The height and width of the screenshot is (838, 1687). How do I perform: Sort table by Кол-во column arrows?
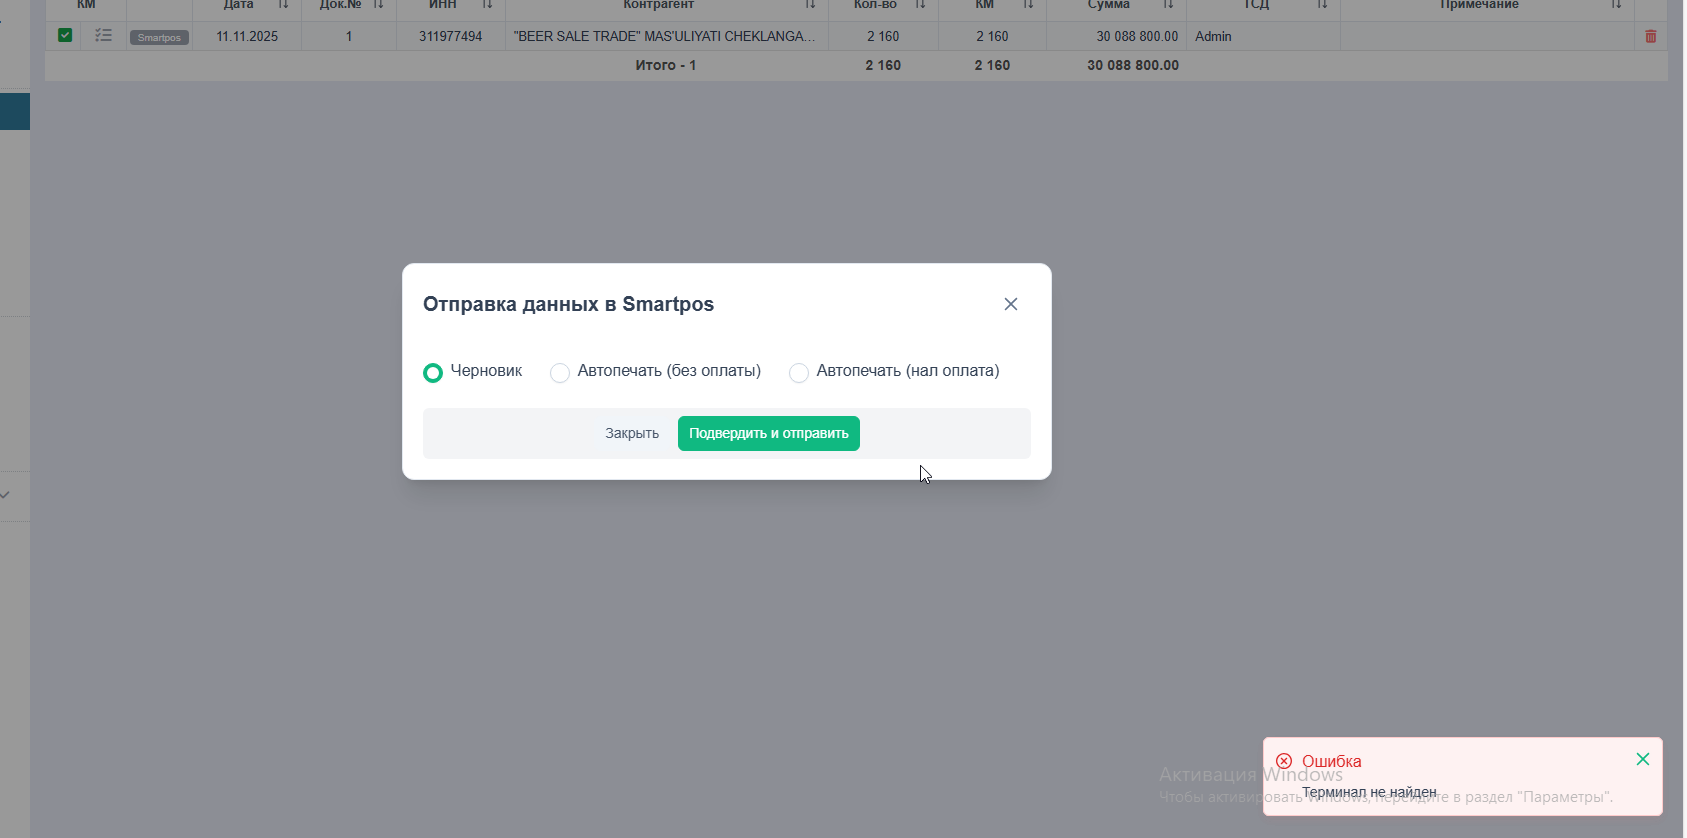point(920,5)
